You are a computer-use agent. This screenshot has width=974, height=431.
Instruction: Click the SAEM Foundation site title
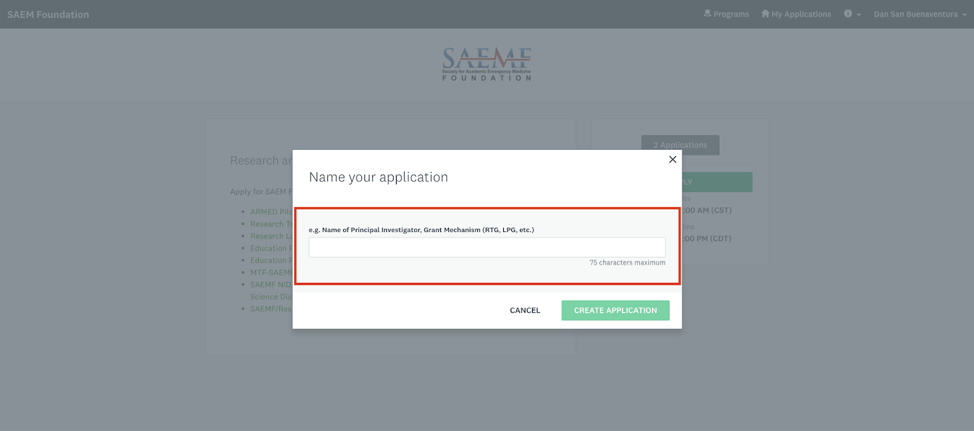[48, 14]
